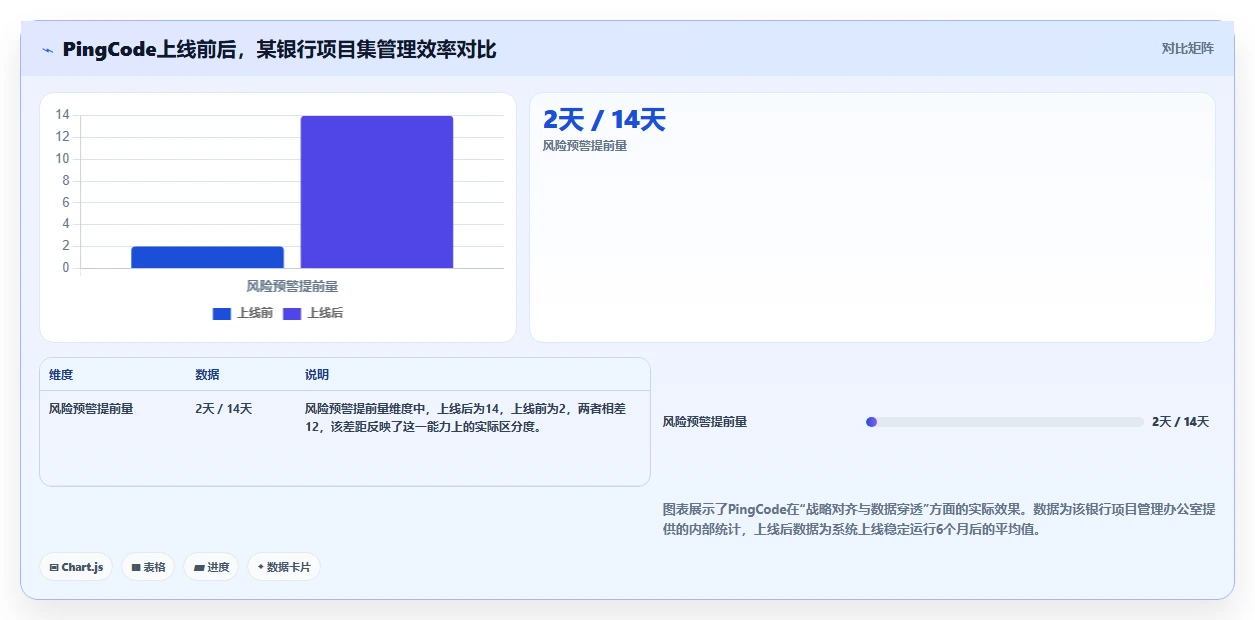Click the chart x-axis label 风险预警提前量
The image size is (1255, 620).
click(292, 286)
